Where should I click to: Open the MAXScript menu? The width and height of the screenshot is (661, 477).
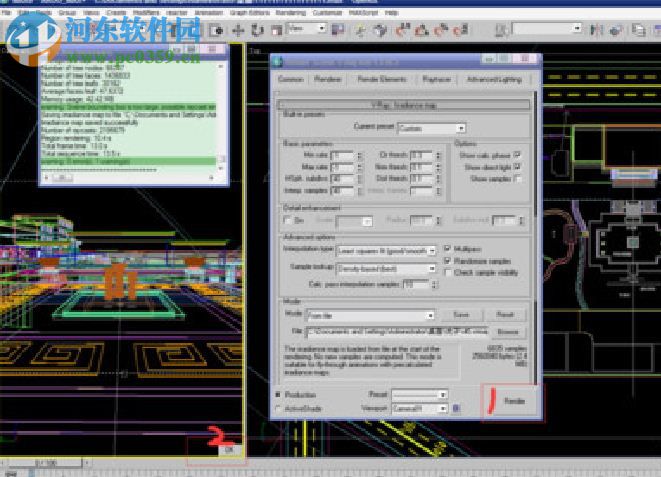pyautogui.click(x=363, y=13)
